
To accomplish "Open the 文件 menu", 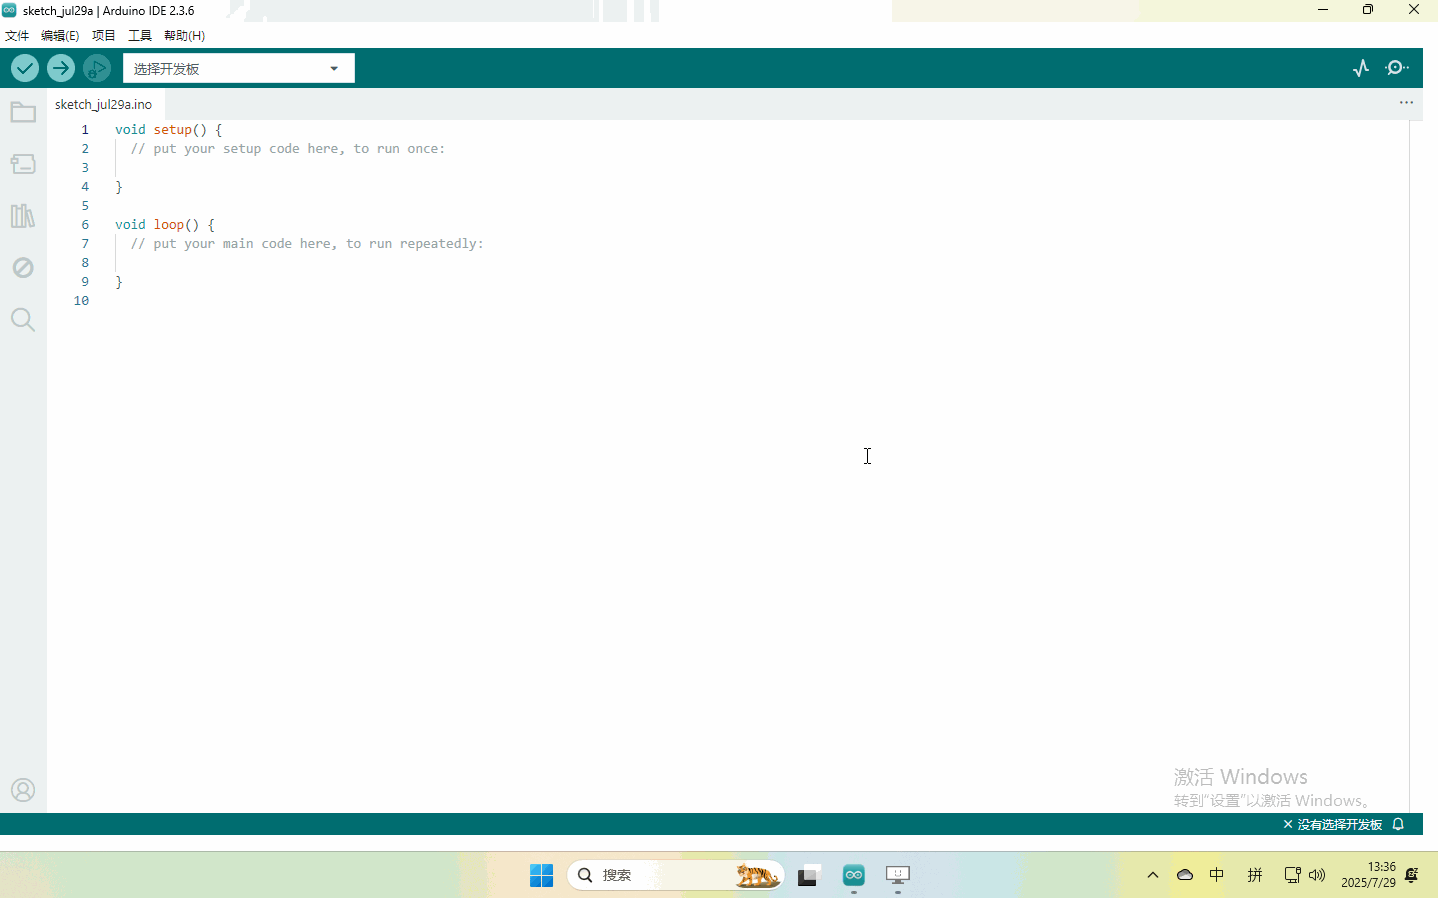I will tap(17, 35).
